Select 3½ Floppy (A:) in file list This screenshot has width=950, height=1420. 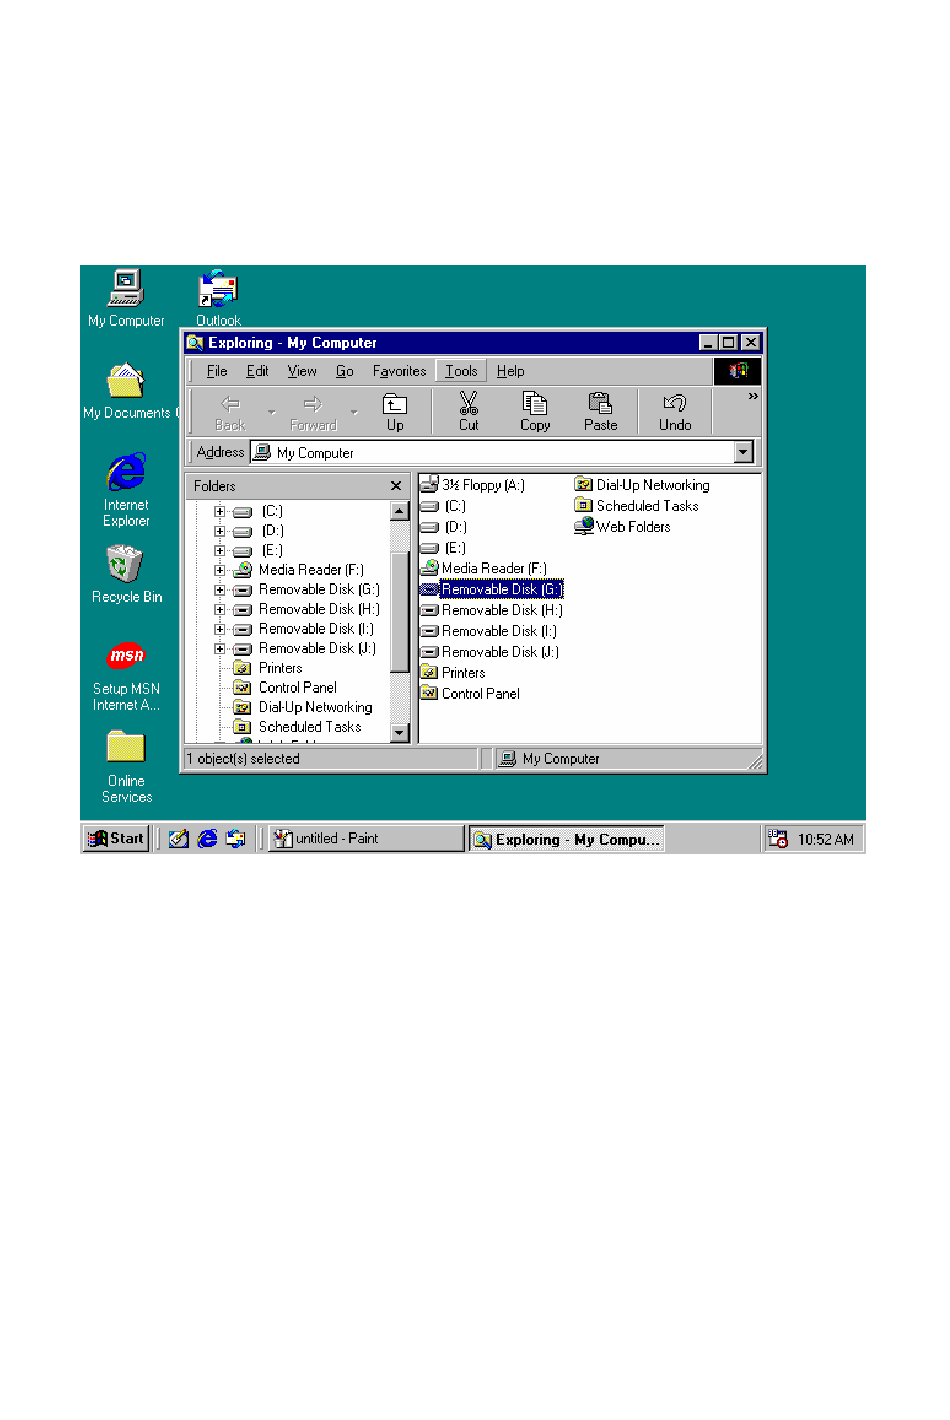(x=472, y=485)
